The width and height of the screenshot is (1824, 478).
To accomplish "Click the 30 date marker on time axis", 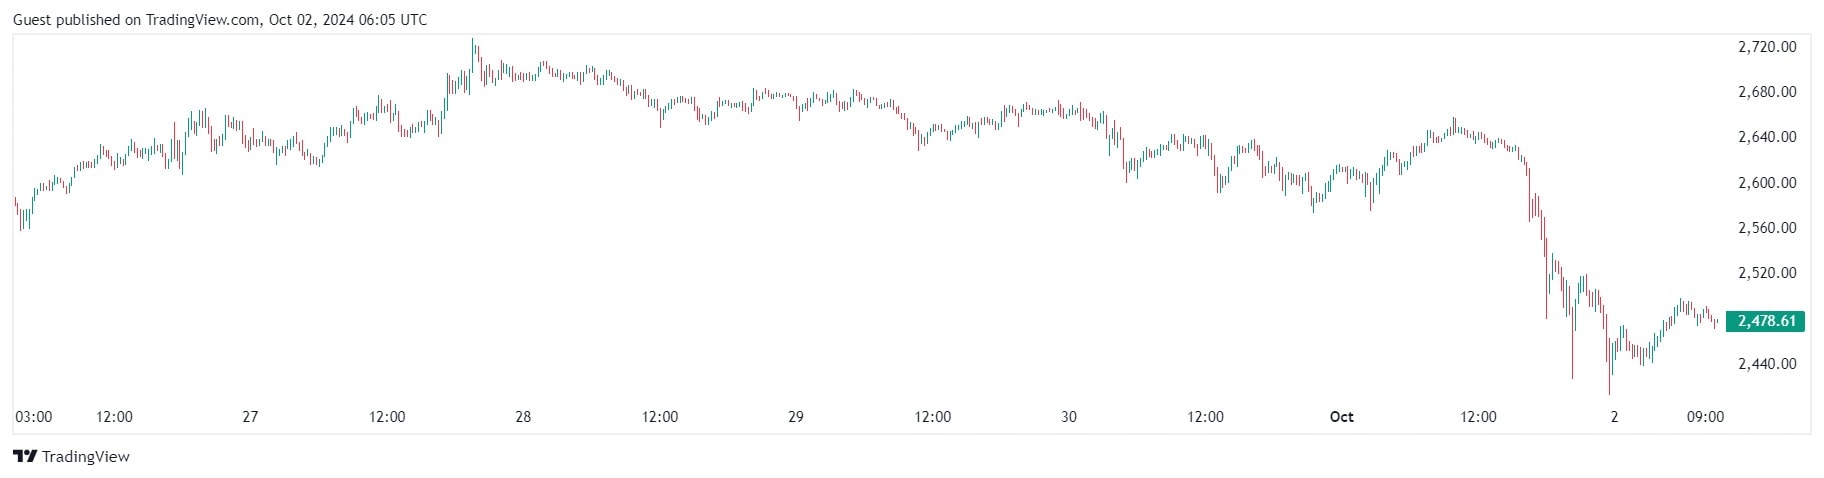I will [x=1069, y=417].
